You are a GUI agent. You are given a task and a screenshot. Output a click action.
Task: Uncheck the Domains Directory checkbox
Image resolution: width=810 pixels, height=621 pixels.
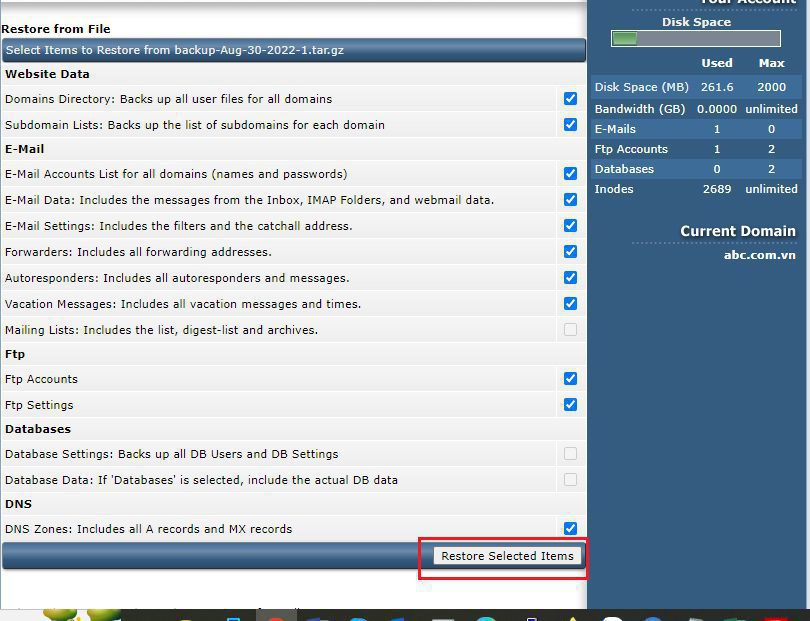(x=570, y=99)
